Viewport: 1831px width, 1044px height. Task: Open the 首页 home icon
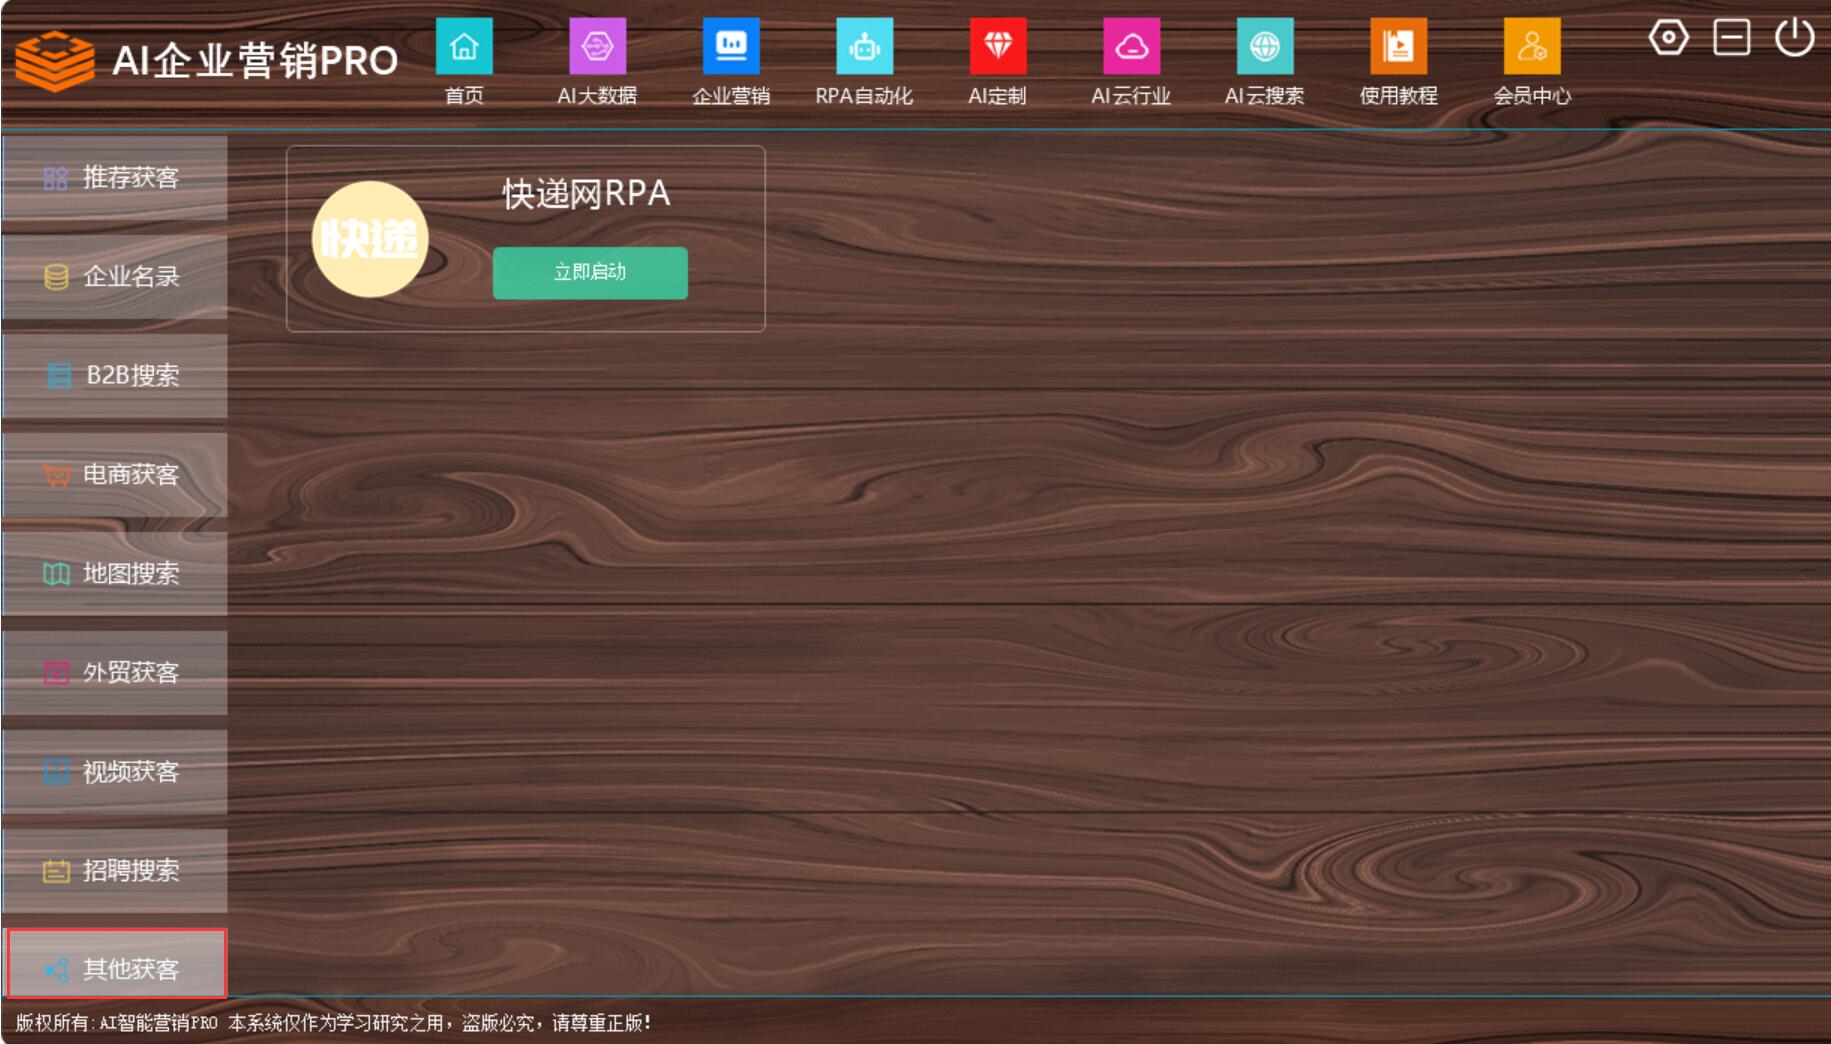click(464, 47)
